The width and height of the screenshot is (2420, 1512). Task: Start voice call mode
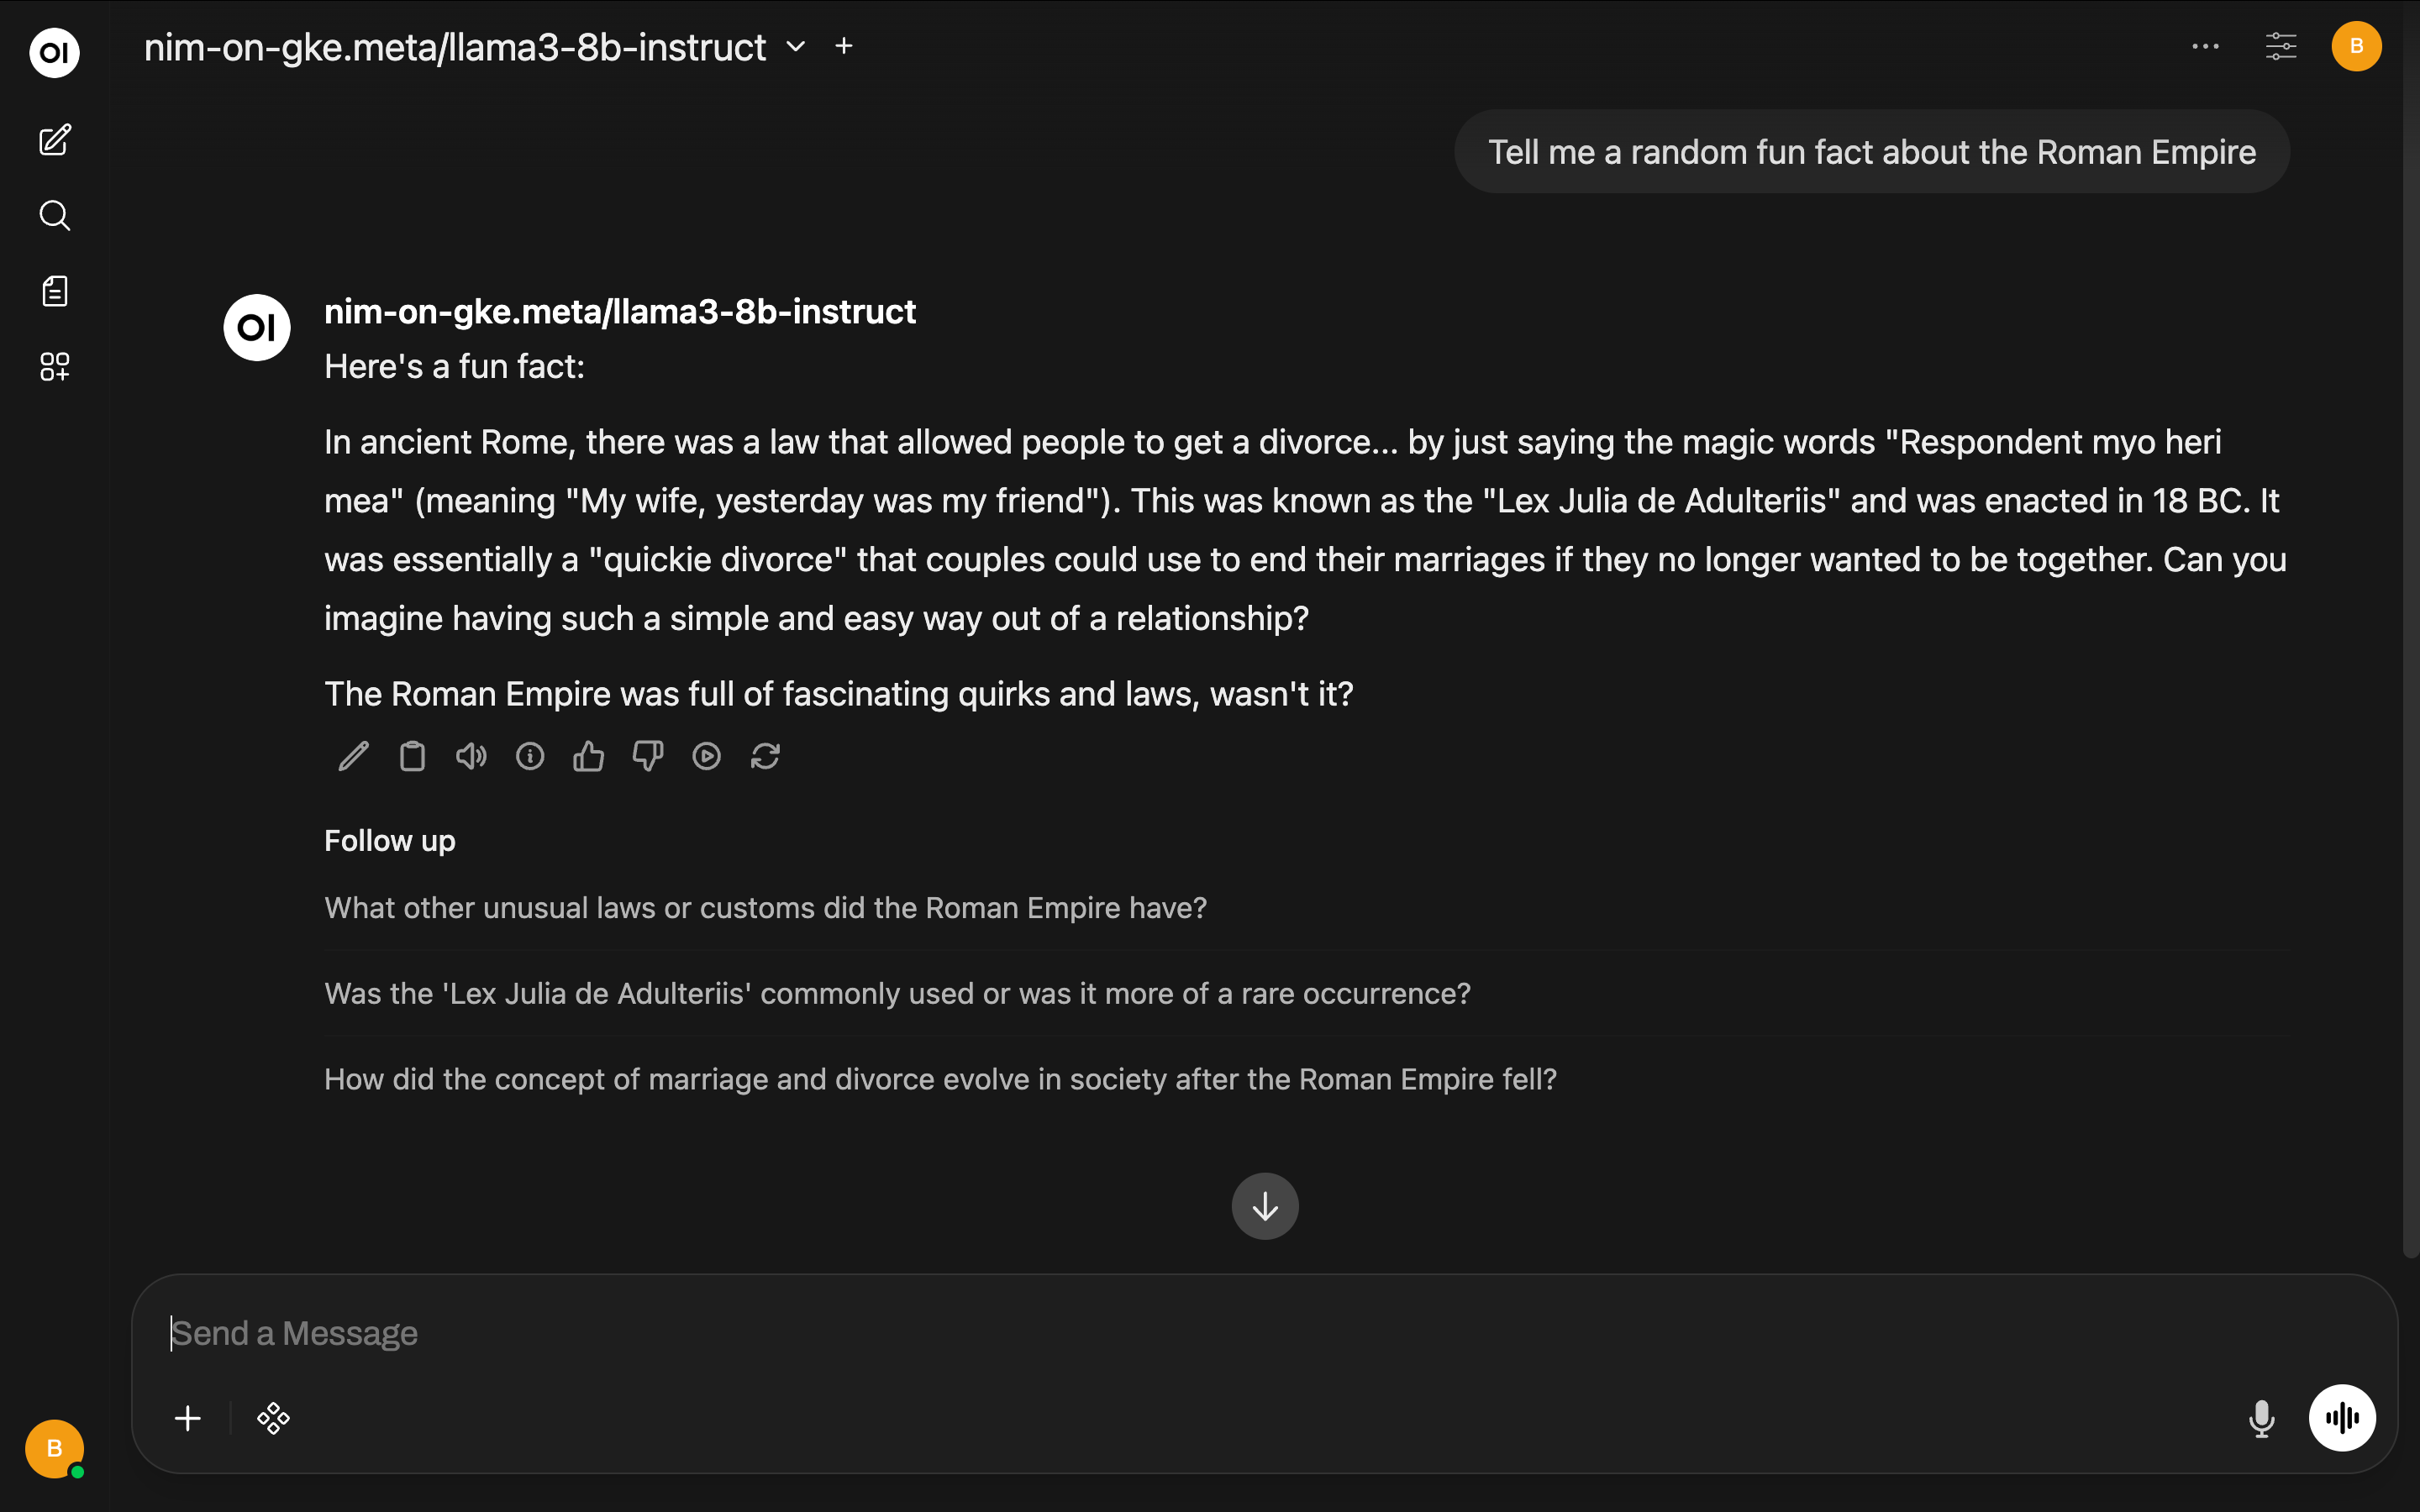coord(2342,1417)
